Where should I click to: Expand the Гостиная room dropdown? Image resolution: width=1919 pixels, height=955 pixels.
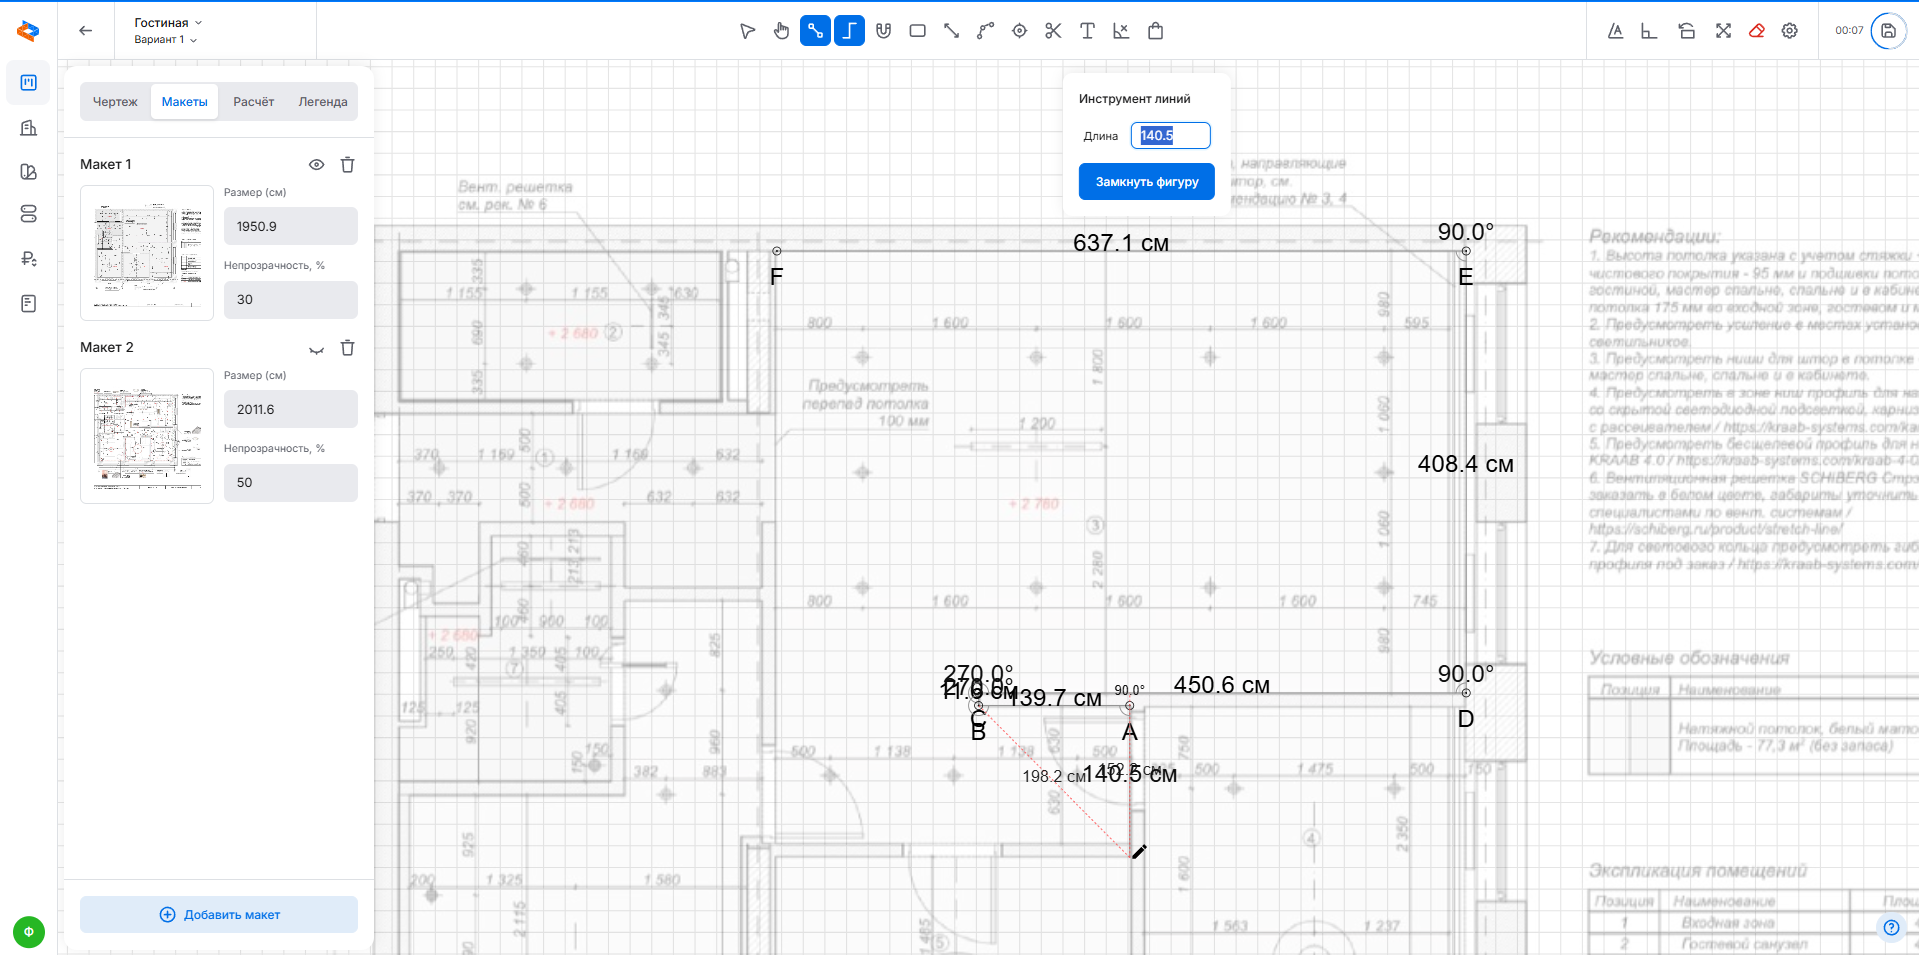pos(168,22)
